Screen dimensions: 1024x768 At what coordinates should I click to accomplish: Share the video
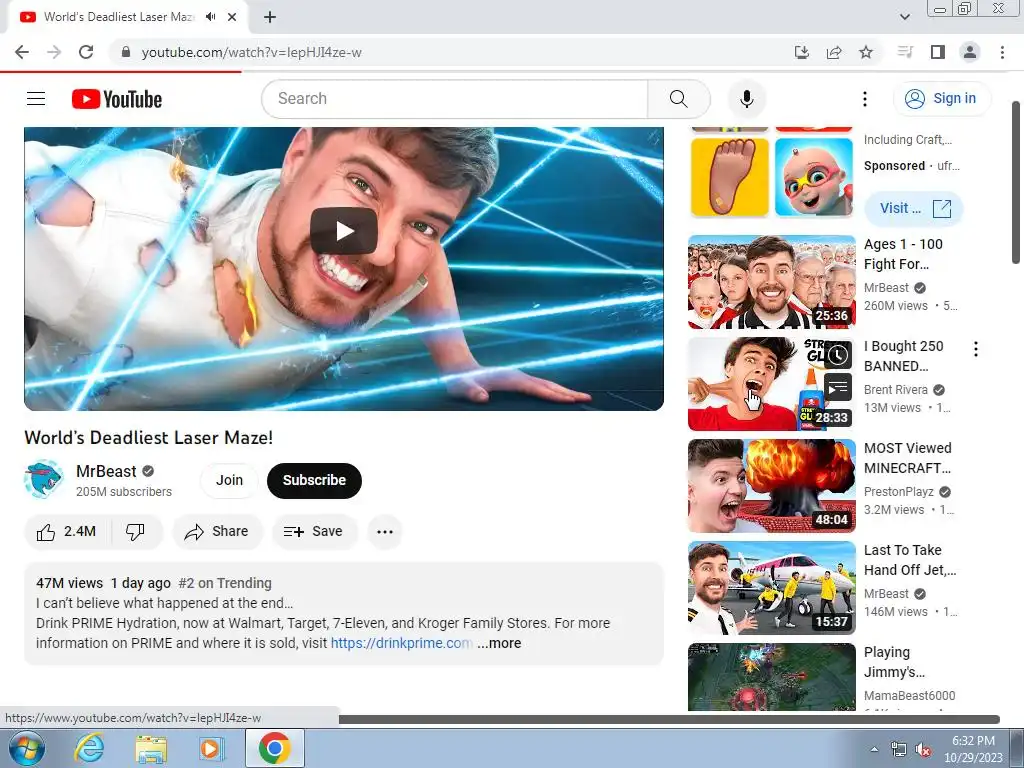[x=217, y=532]
